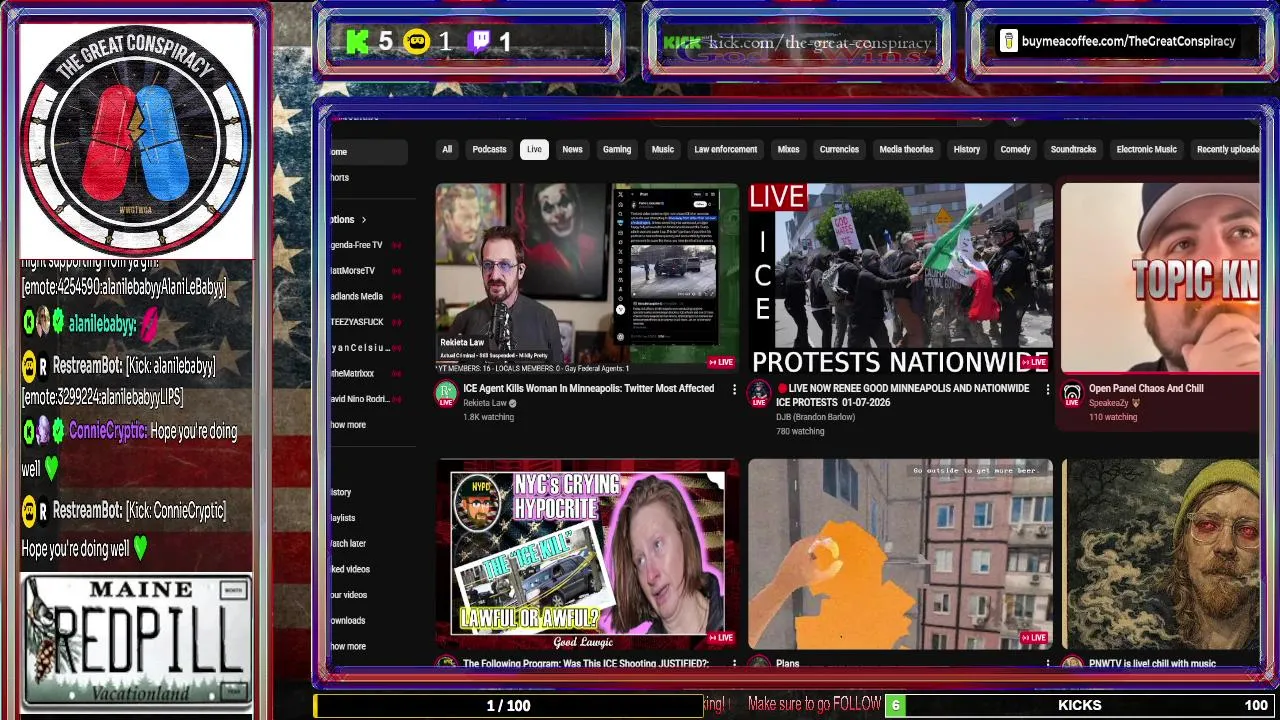1280x720 pixels.
Task: Select the All filter chip
Action: click(447, 149)
